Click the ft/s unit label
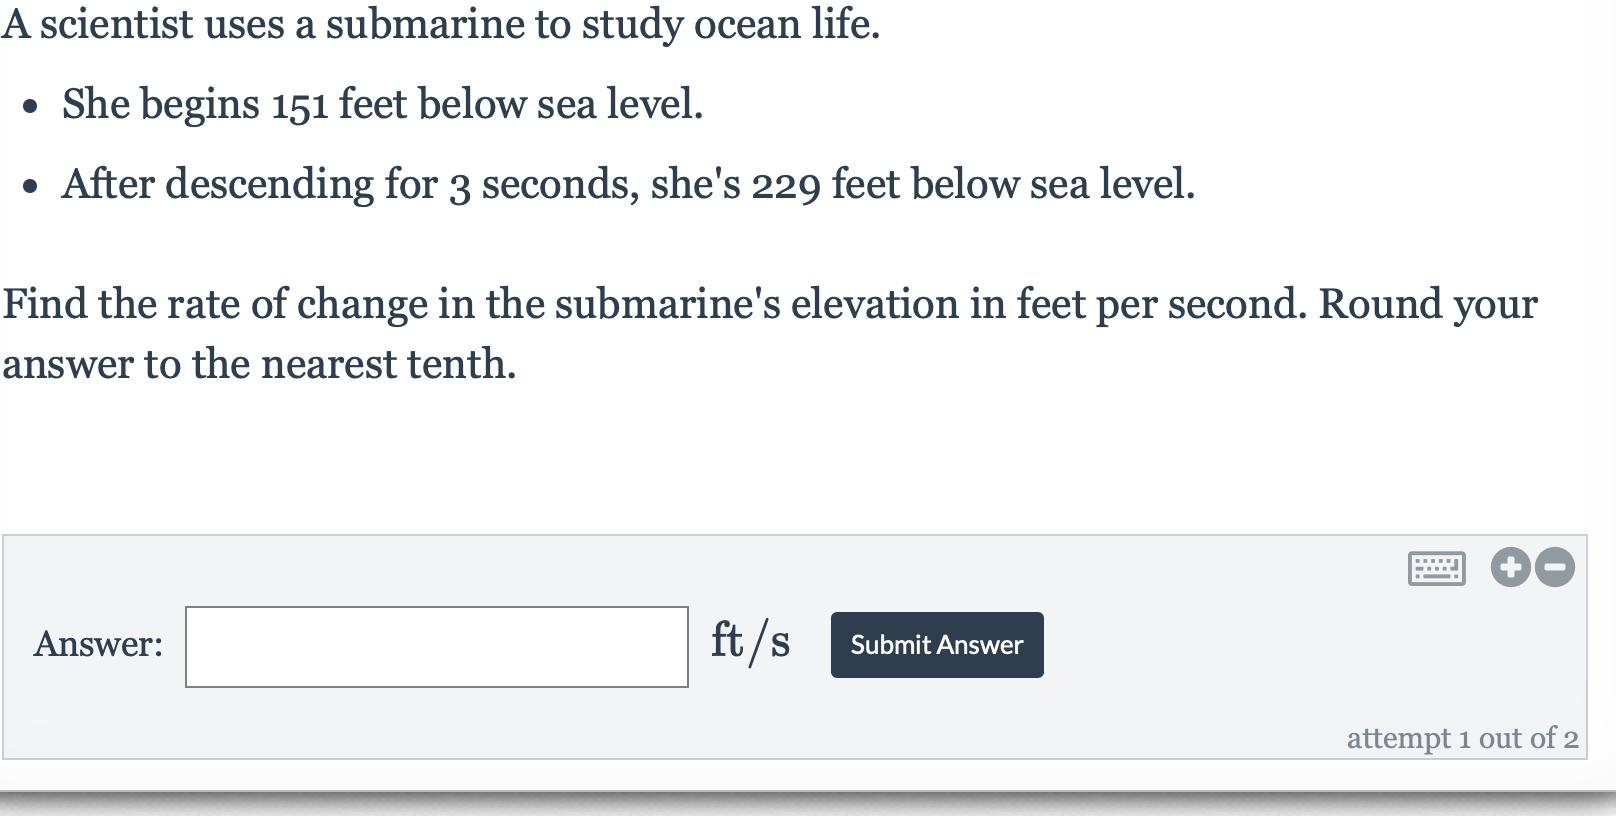The width and height of the screenshot is (1616, 816). [750, 641]
